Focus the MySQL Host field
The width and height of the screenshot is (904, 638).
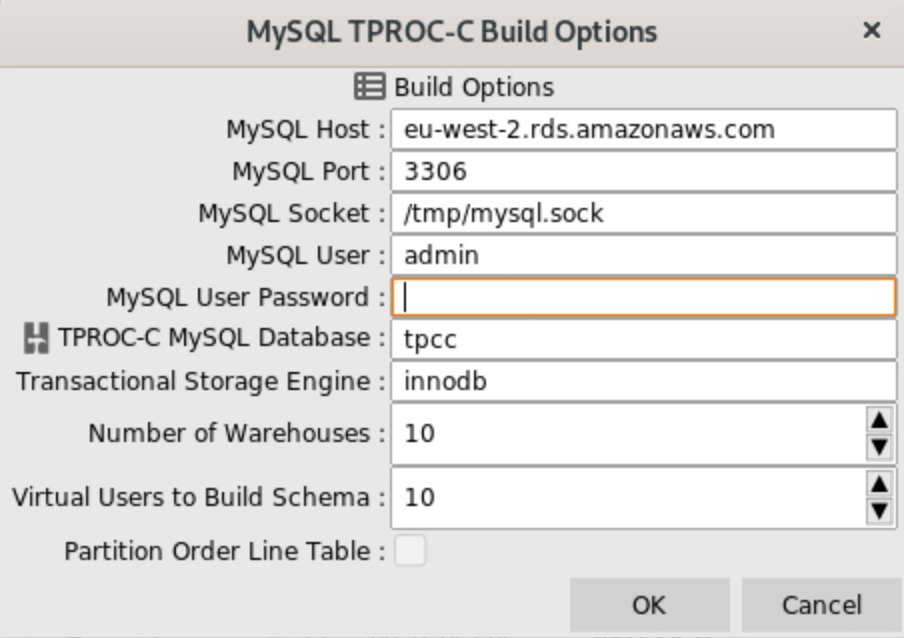click(x=643, y=129)
